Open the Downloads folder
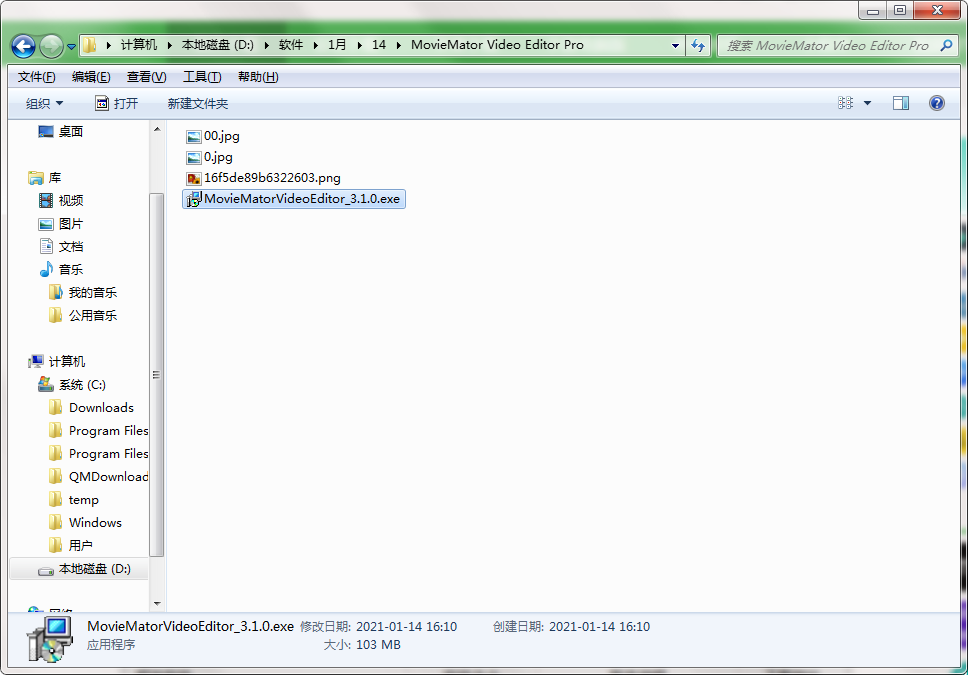The height and width of the screenshot is (675, 968). [101, 408]
